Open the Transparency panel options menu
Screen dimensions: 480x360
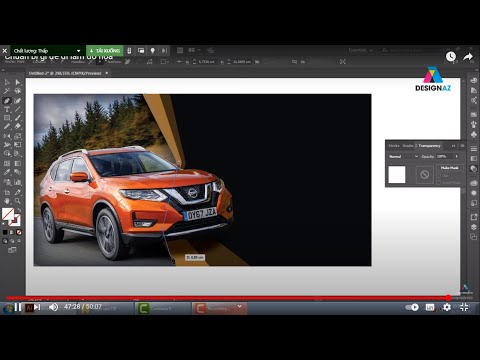pyautogui.click(x=462, y=146)
